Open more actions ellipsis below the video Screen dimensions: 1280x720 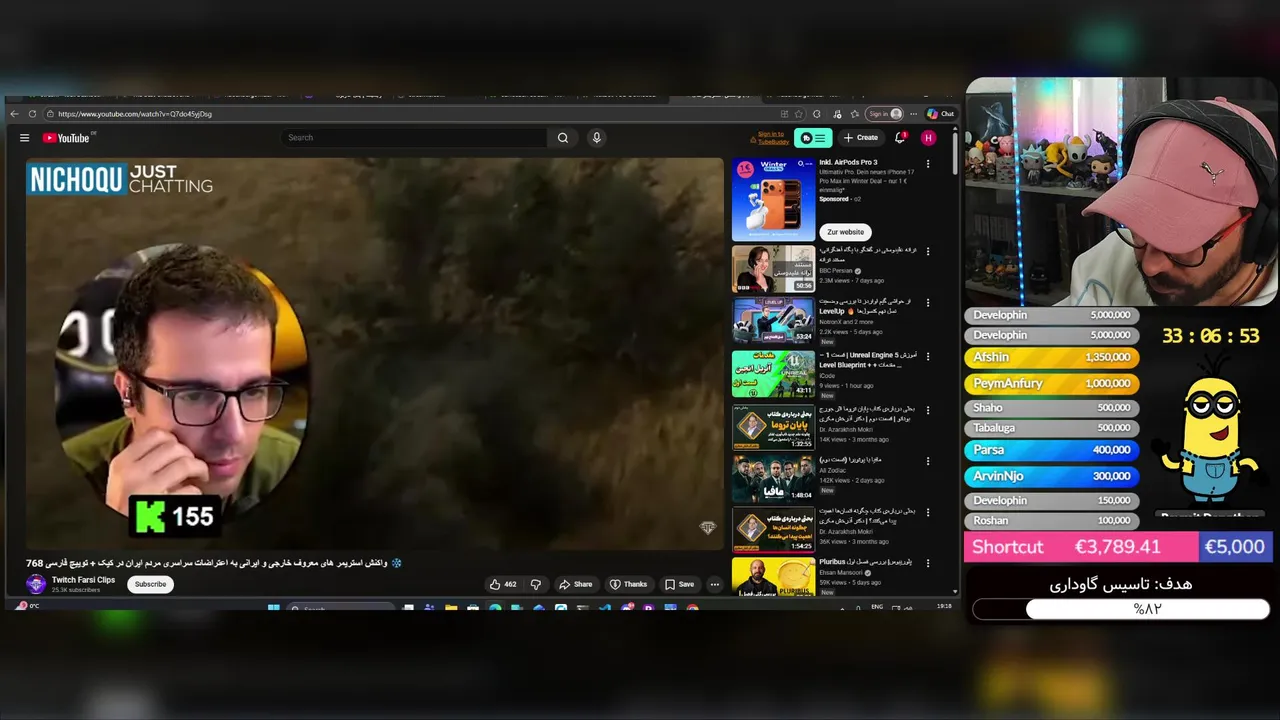click(x=714, y=584)
